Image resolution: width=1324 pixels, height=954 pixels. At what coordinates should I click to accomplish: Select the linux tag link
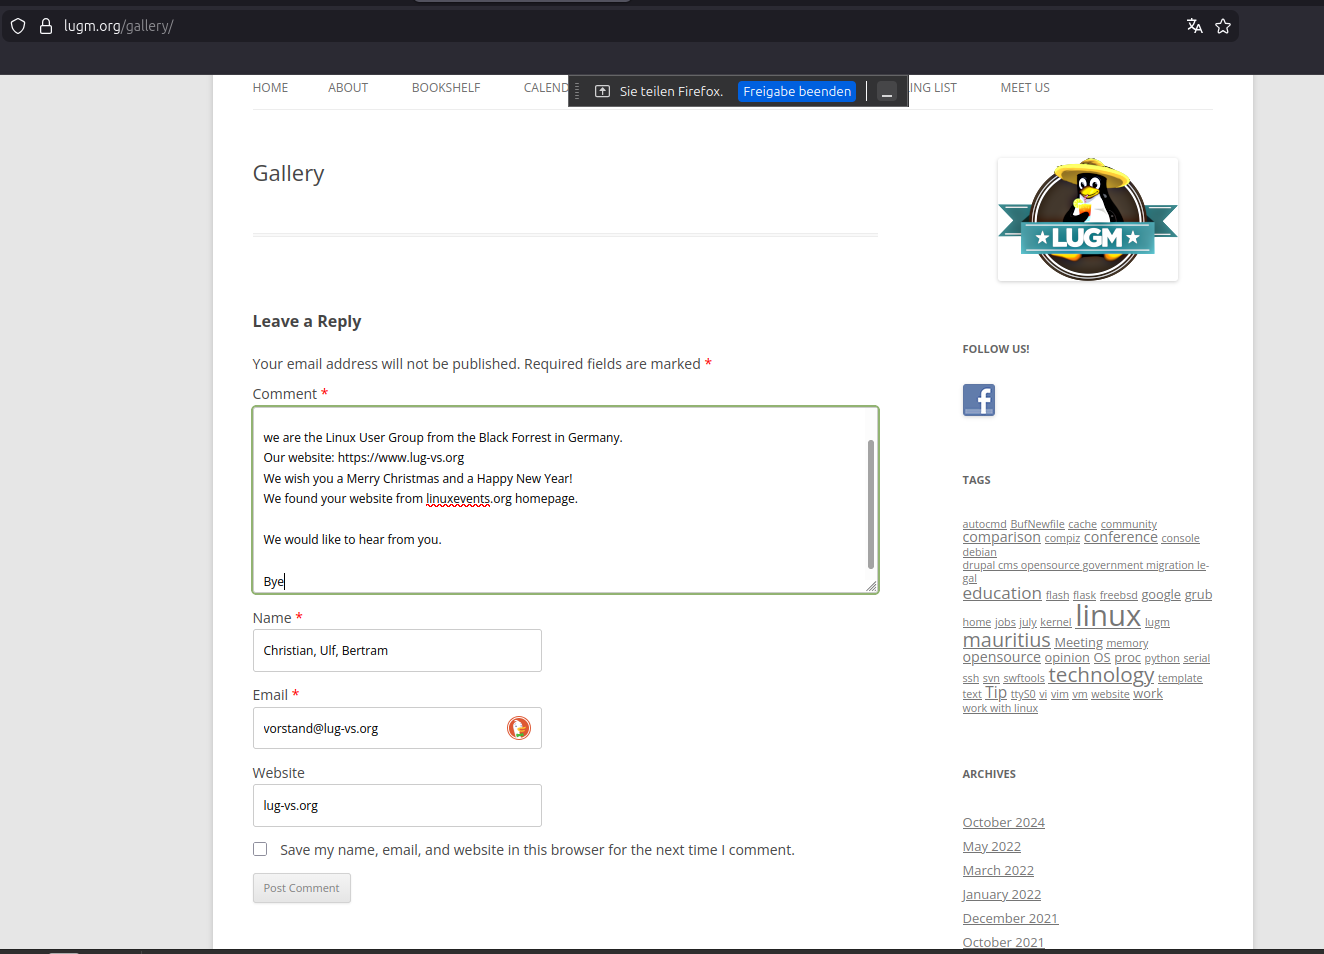1107,616
